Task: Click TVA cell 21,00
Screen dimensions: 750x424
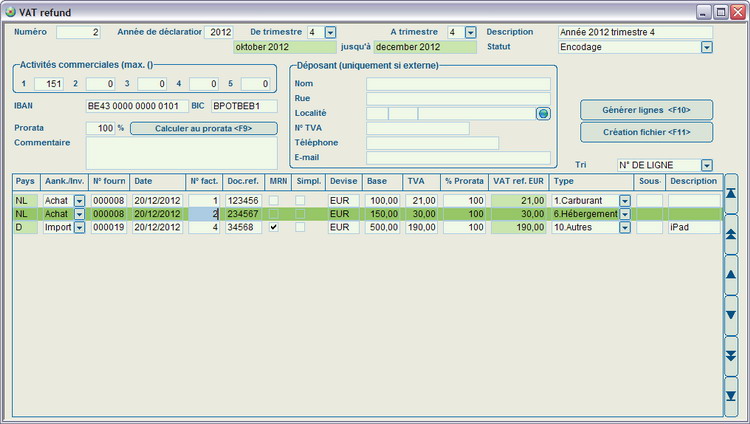Action: (422, 201)
